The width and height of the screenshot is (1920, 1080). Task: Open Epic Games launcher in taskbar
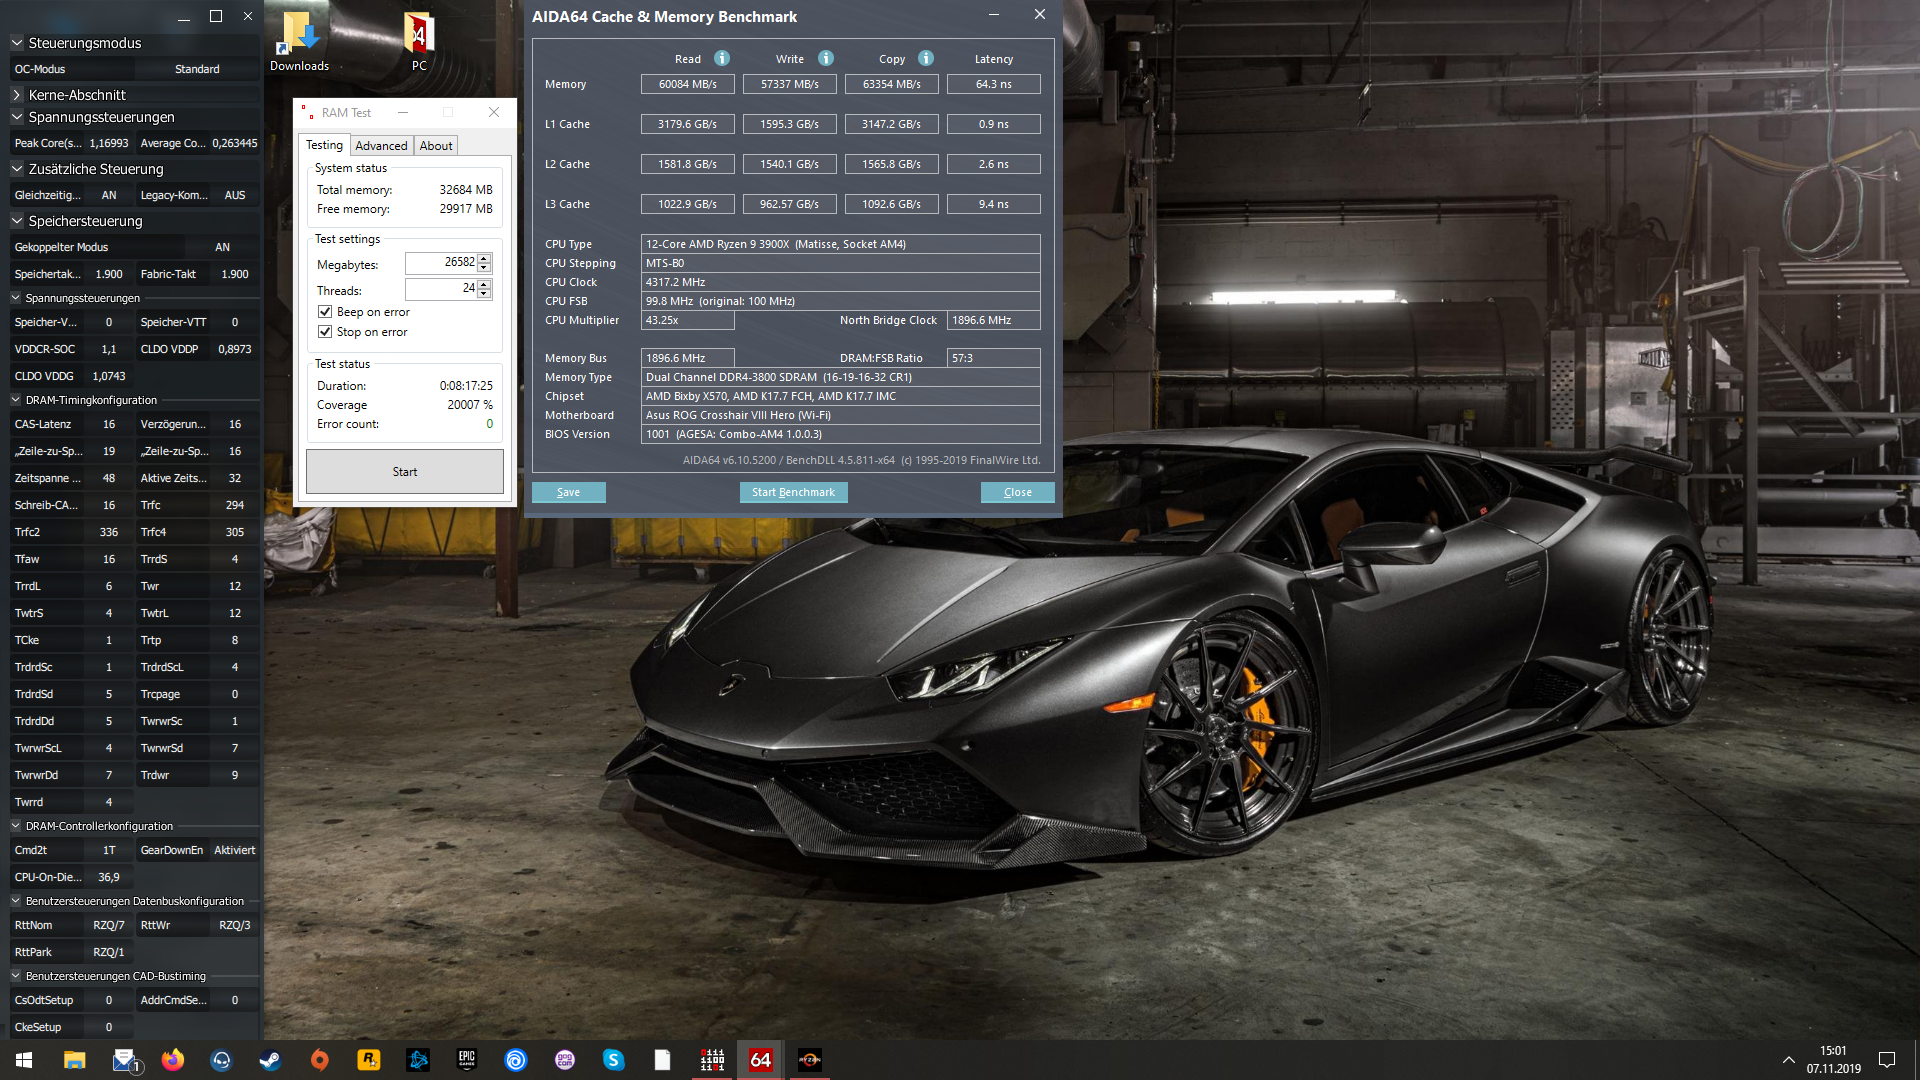pyautogui.click(x=467, y=1060)
